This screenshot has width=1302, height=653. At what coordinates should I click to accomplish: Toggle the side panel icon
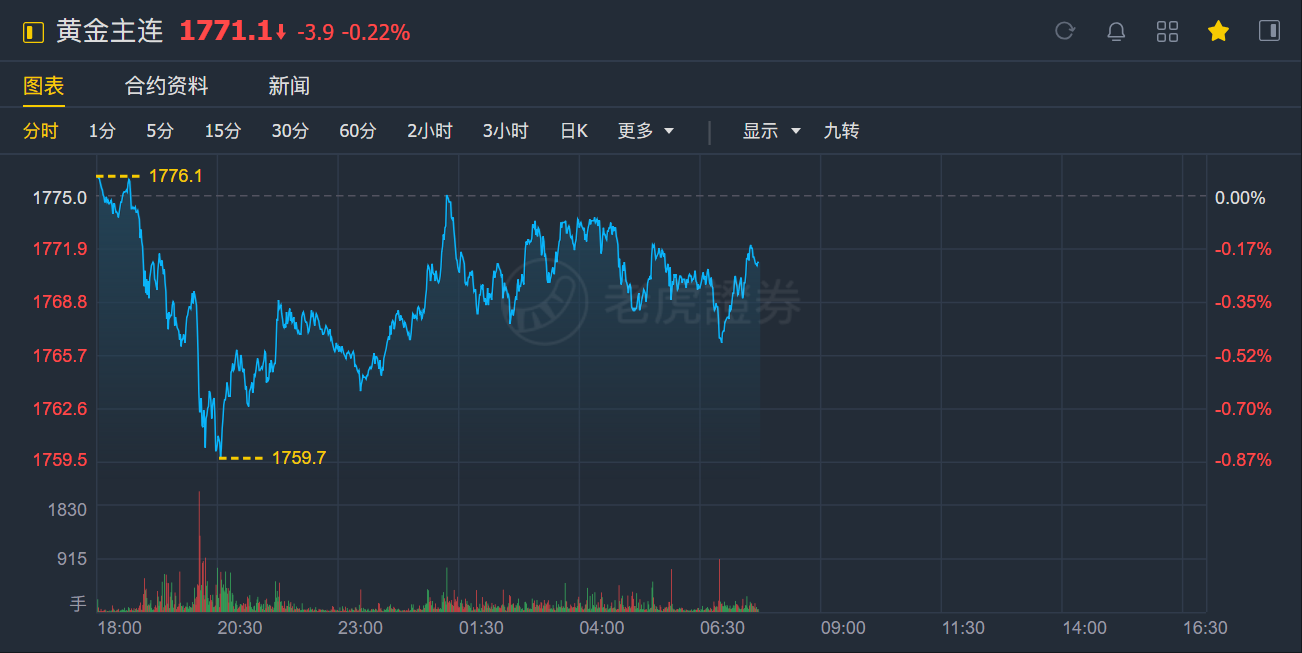(x=1269, y=31)
